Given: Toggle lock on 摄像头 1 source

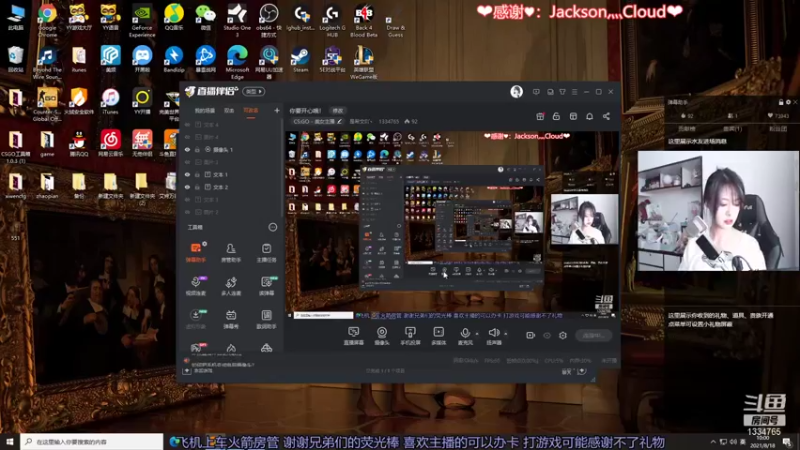Looking at the screenshot, I should (197, 149).
